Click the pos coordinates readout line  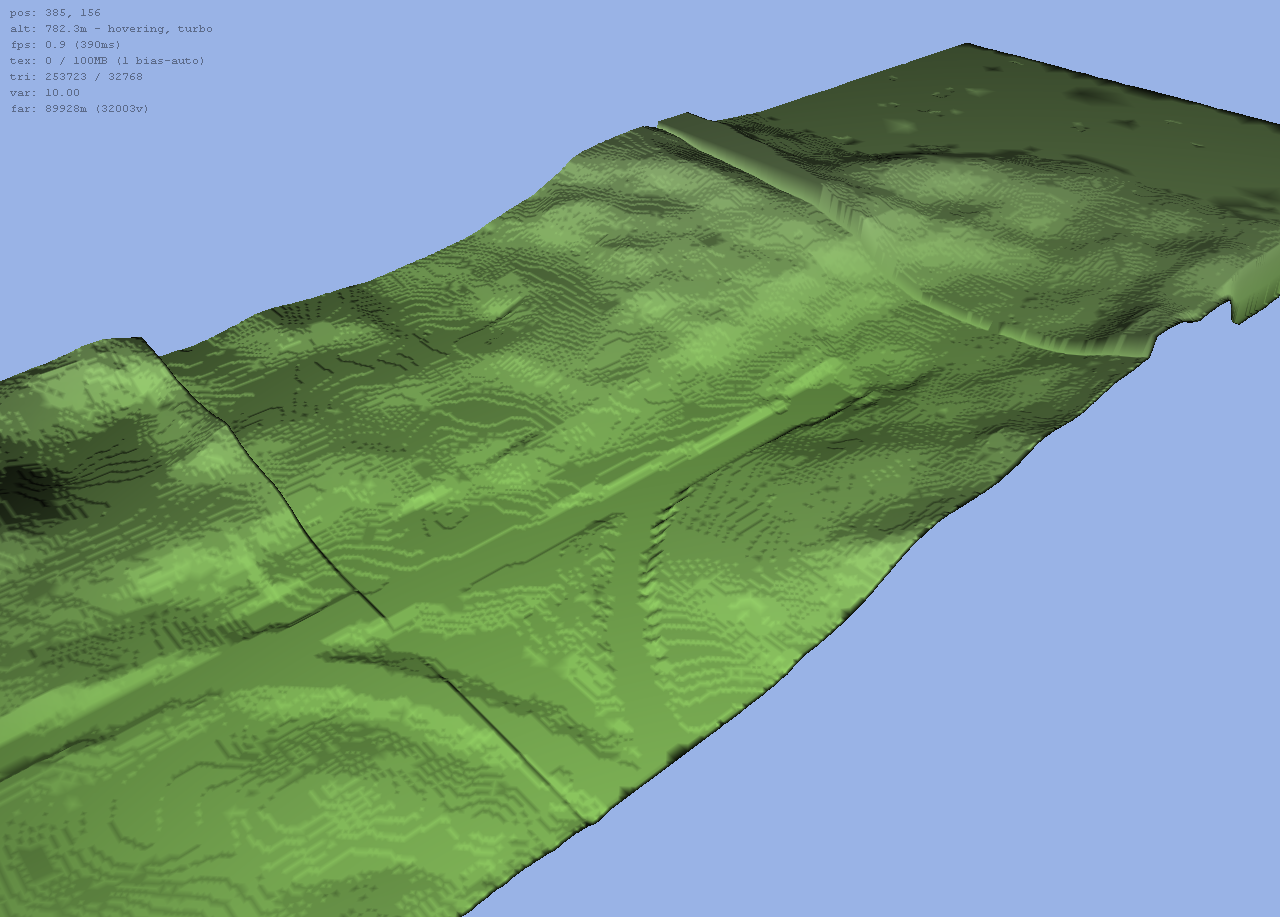coord(55,13)
